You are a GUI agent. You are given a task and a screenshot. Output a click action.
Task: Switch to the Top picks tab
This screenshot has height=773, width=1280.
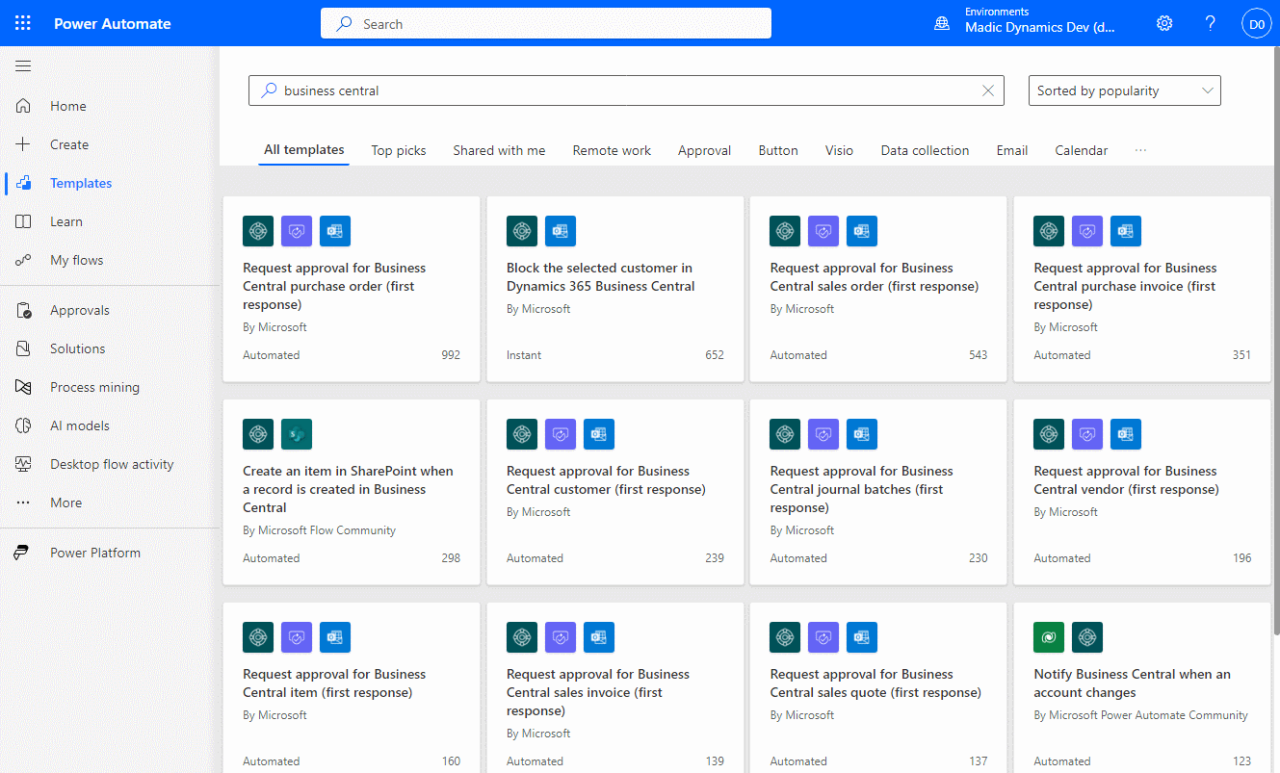(x=398, y=150)
